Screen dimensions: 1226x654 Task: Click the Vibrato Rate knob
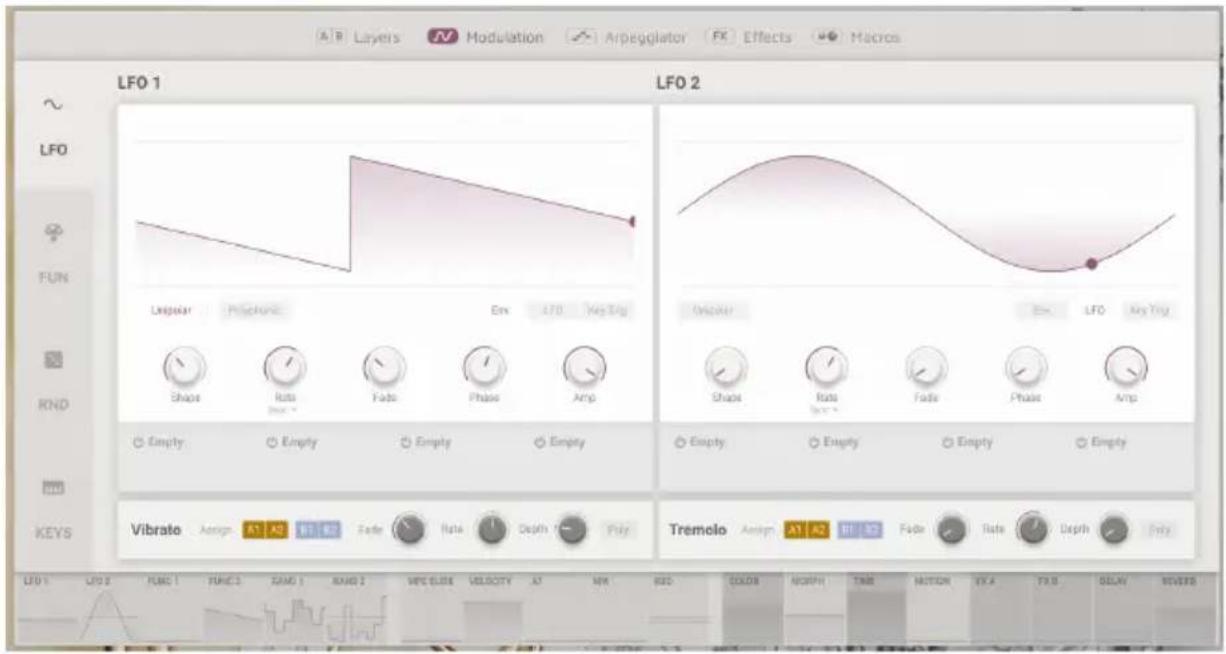point(492,529)
